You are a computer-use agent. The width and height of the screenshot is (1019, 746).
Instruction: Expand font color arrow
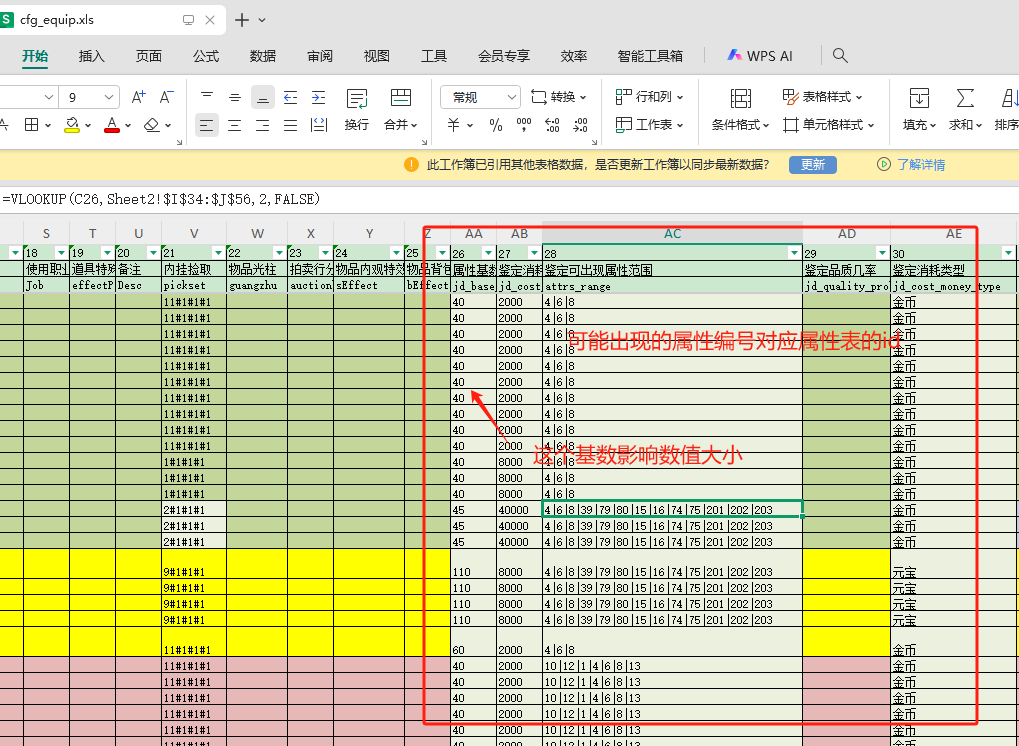click(128, 125)
